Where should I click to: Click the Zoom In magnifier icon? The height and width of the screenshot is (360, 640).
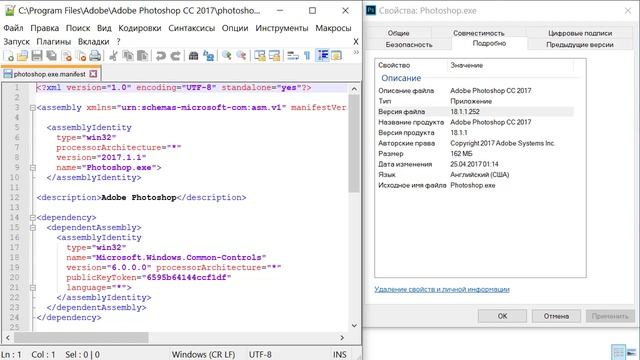[x=227, y=56]
